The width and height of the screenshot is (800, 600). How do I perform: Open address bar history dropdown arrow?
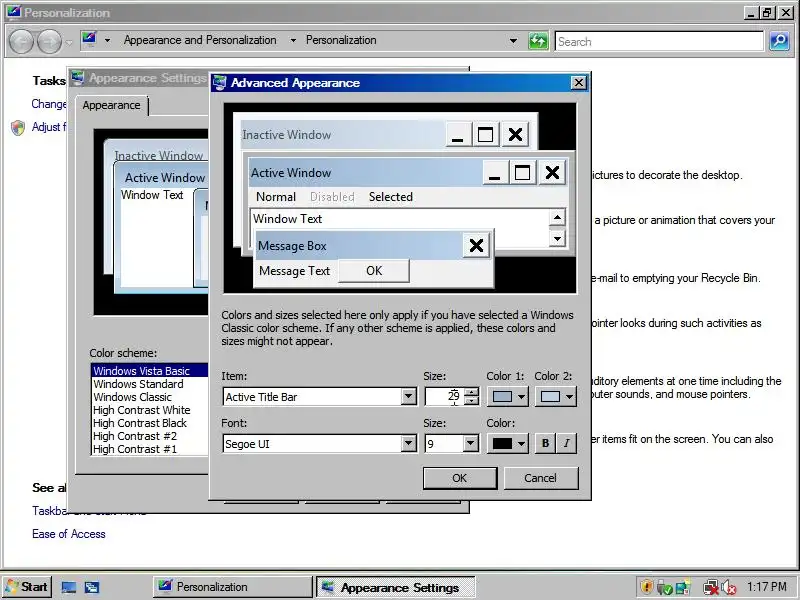point(513,41)
